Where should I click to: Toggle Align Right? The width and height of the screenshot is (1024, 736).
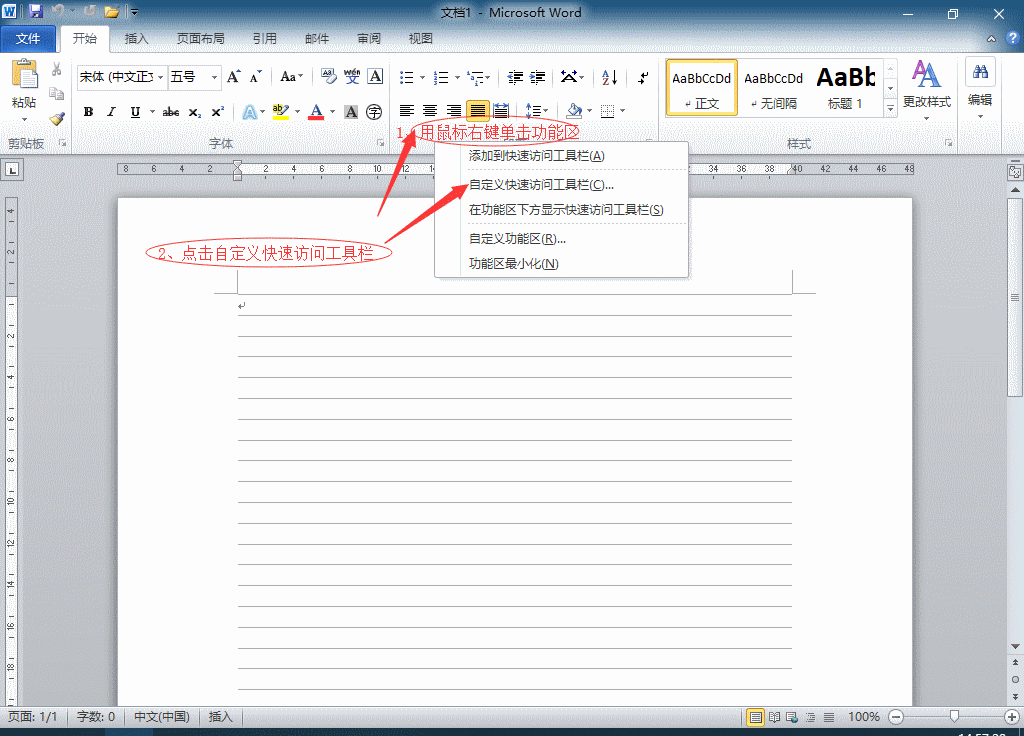pos(454,111)
